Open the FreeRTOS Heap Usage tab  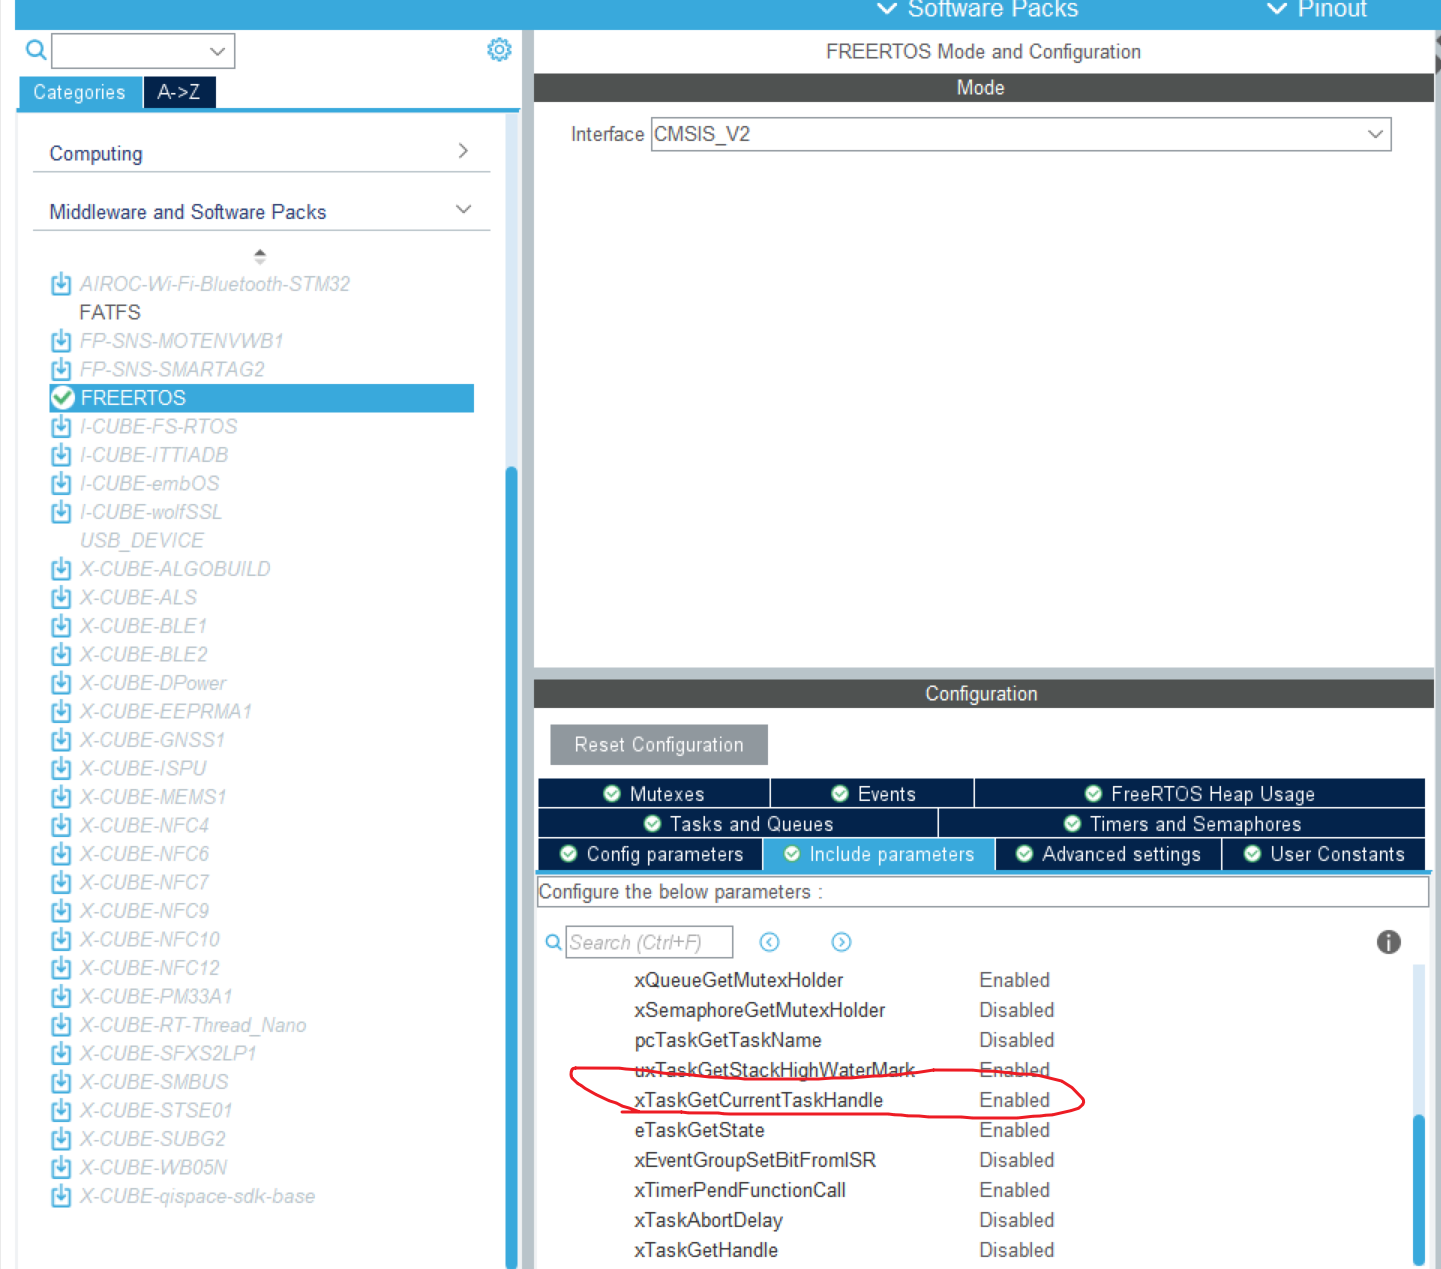[1200, 793]
